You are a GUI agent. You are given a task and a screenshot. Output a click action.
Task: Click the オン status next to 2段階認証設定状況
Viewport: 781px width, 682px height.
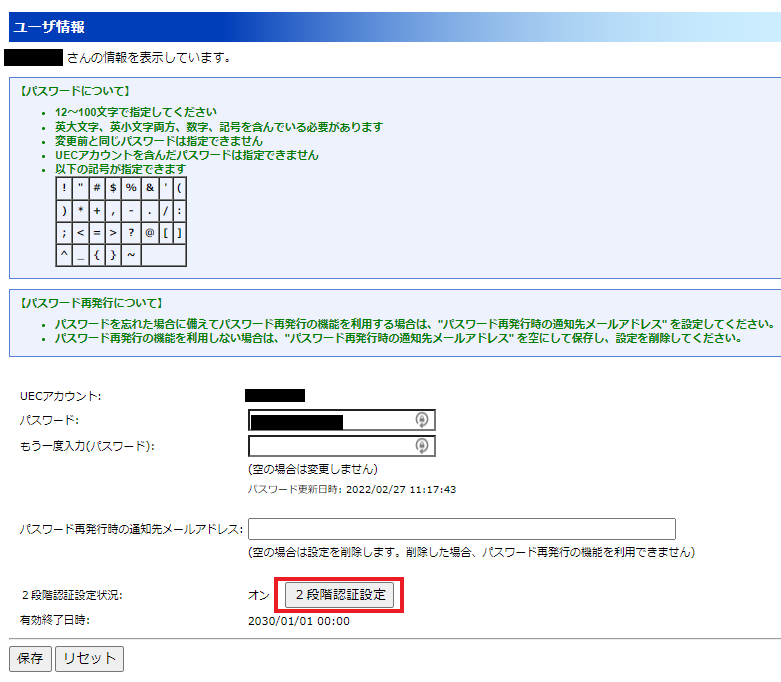tap(258, 595)
